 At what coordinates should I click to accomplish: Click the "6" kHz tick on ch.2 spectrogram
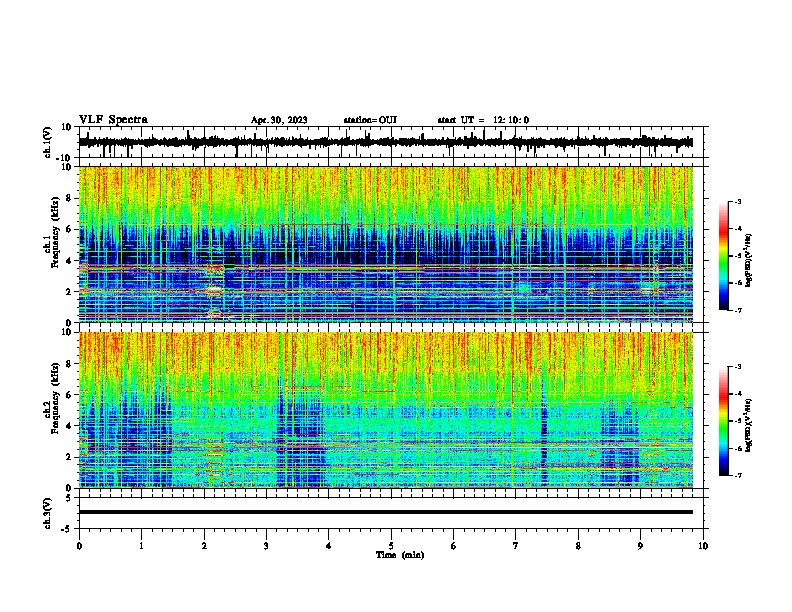tap(70, 394)
